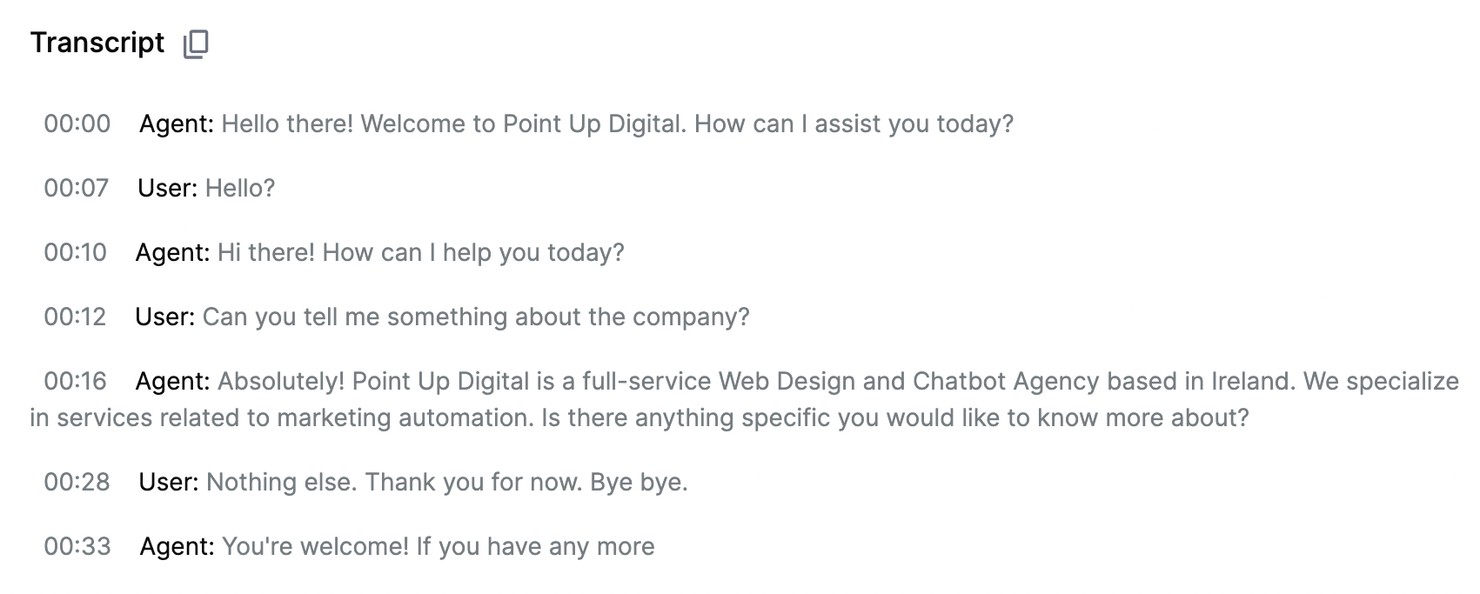Go to the 00:12 timestamp
Viewport: 1480px width, 594px height.
(75, 317)
